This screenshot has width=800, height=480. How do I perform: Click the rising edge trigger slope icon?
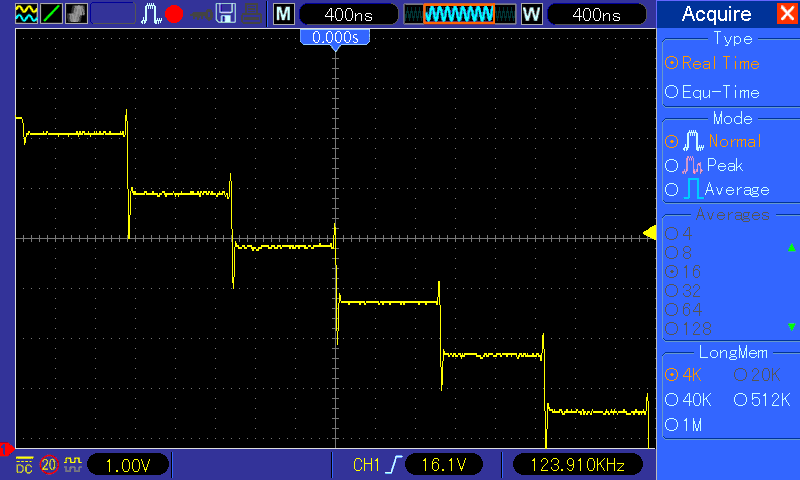tap(394, 465)
